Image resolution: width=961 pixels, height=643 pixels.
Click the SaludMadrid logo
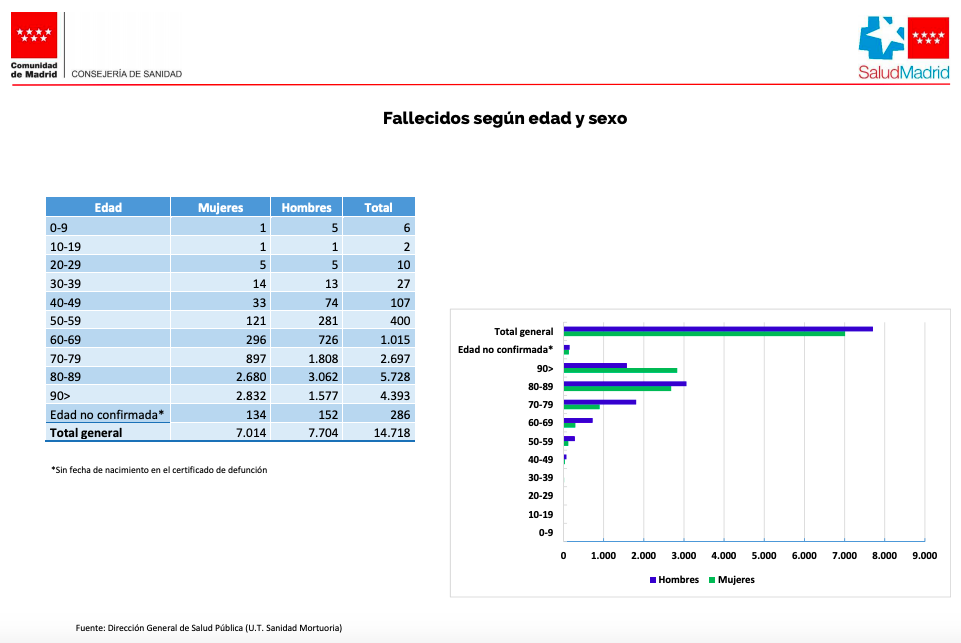pos(903,47)
